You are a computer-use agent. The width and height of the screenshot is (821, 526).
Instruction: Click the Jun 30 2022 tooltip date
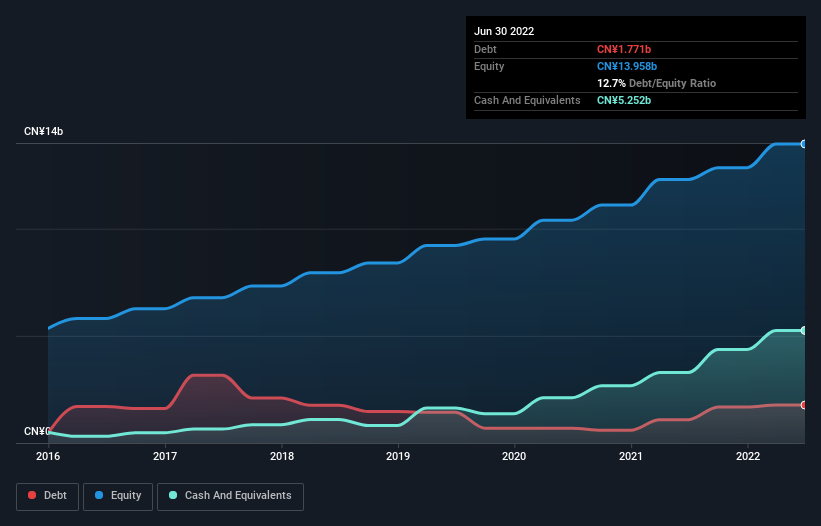click(x=504, y=31)
